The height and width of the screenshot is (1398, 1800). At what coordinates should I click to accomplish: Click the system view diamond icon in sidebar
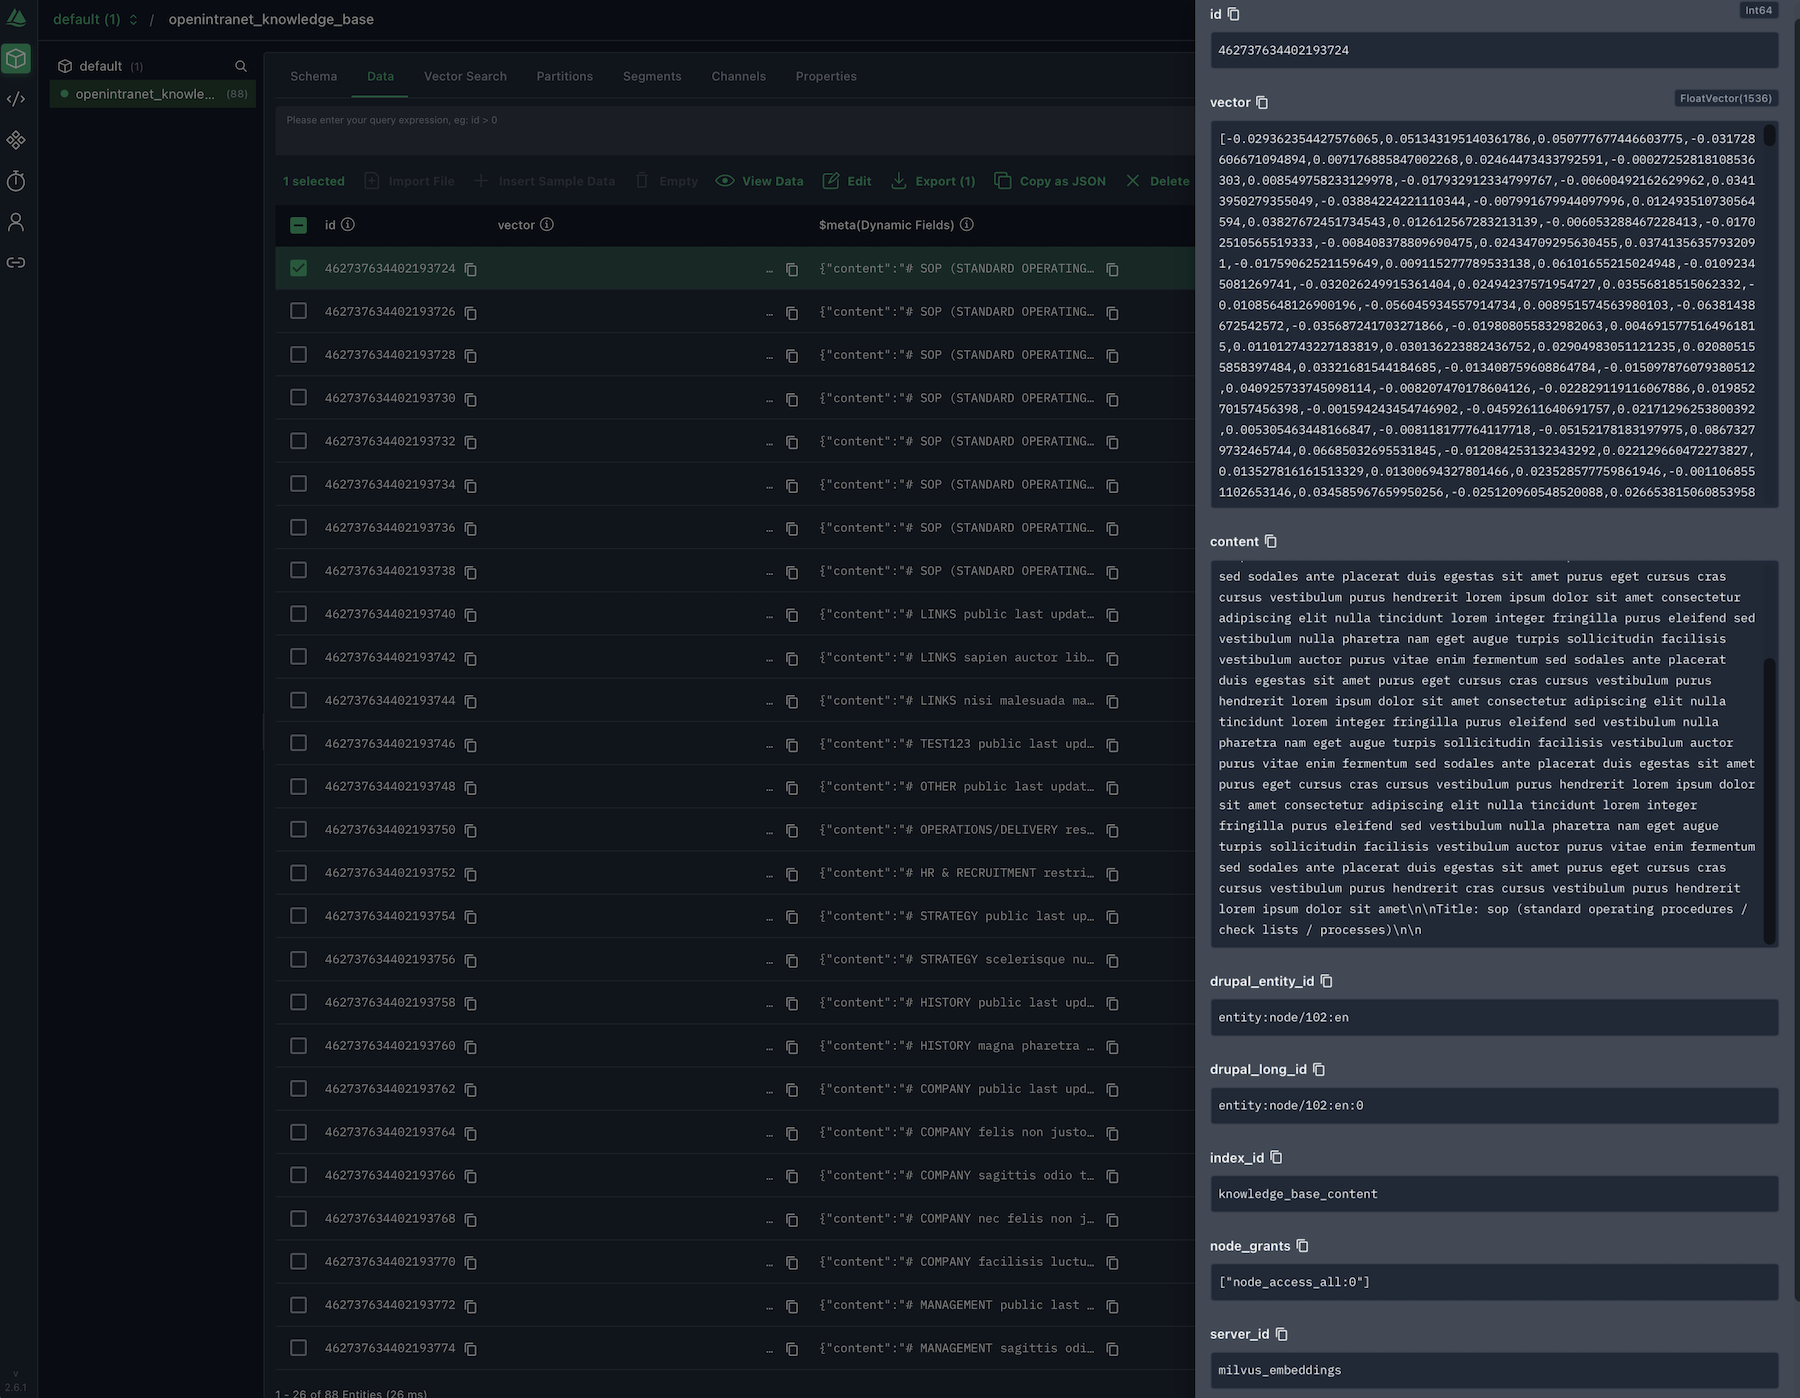pyautogui.click(x=16, y=140)
